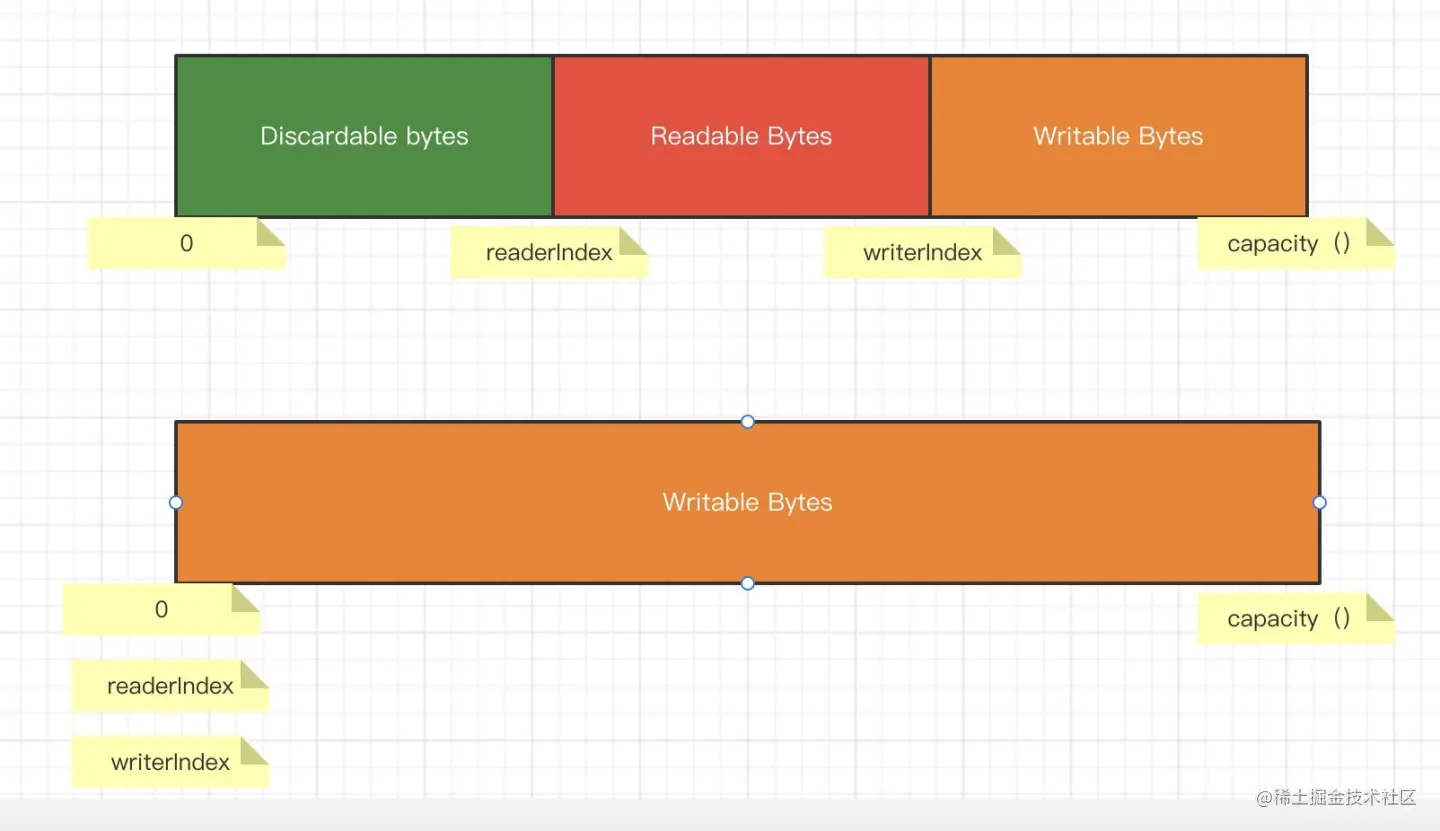Select the writerIndex note in bottom diagram
The height and width of the screenshot is (831, 1440).
(170, 761)
